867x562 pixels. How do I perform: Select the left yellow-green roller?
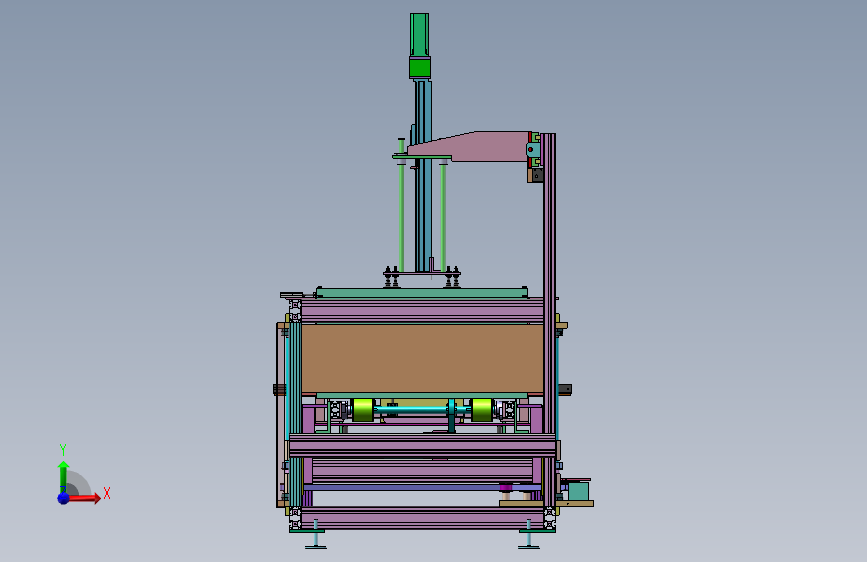(x=363, y=410)
